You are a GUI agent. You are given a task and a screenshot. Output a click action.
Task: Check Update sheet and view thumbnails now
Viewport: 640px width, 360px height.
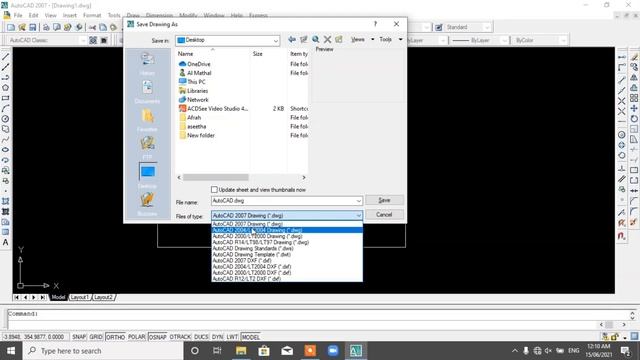(214, 190)
